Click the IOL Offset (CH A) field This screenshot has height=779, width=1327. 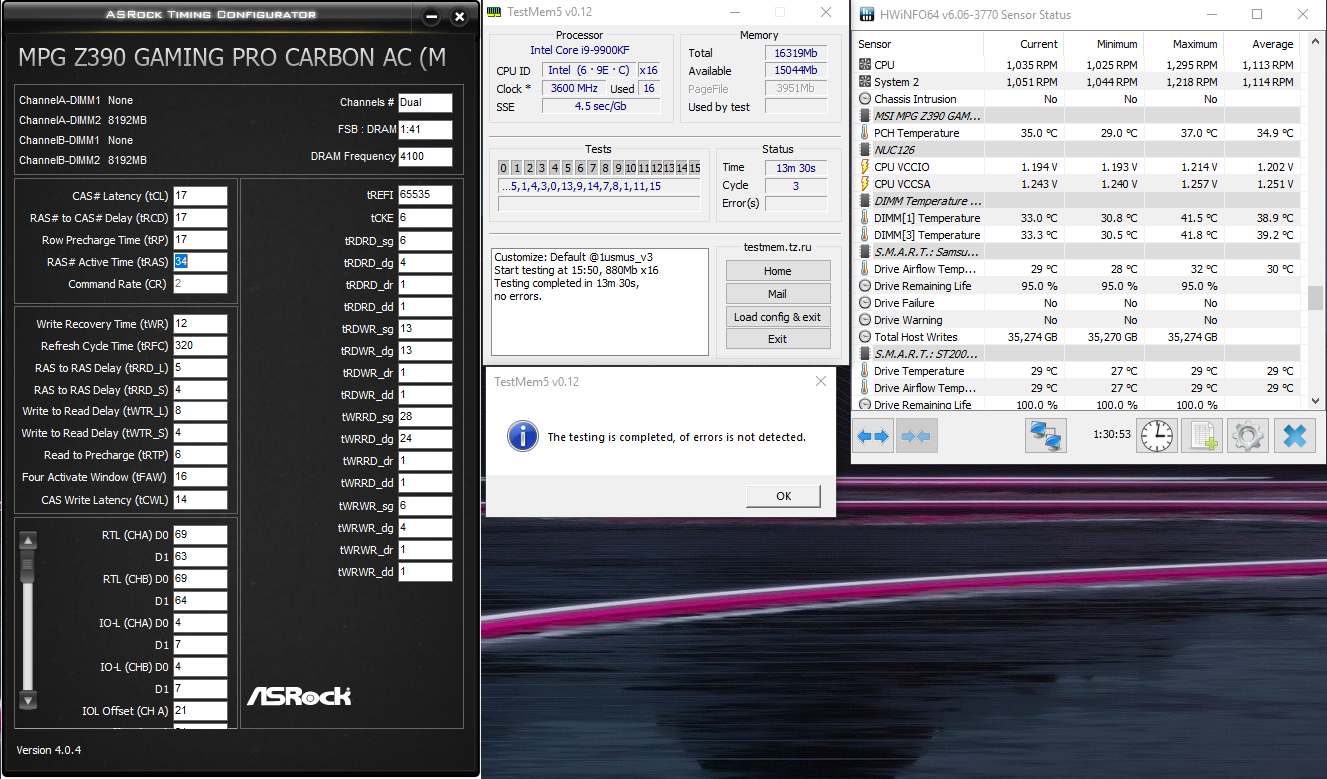point(200,711)
